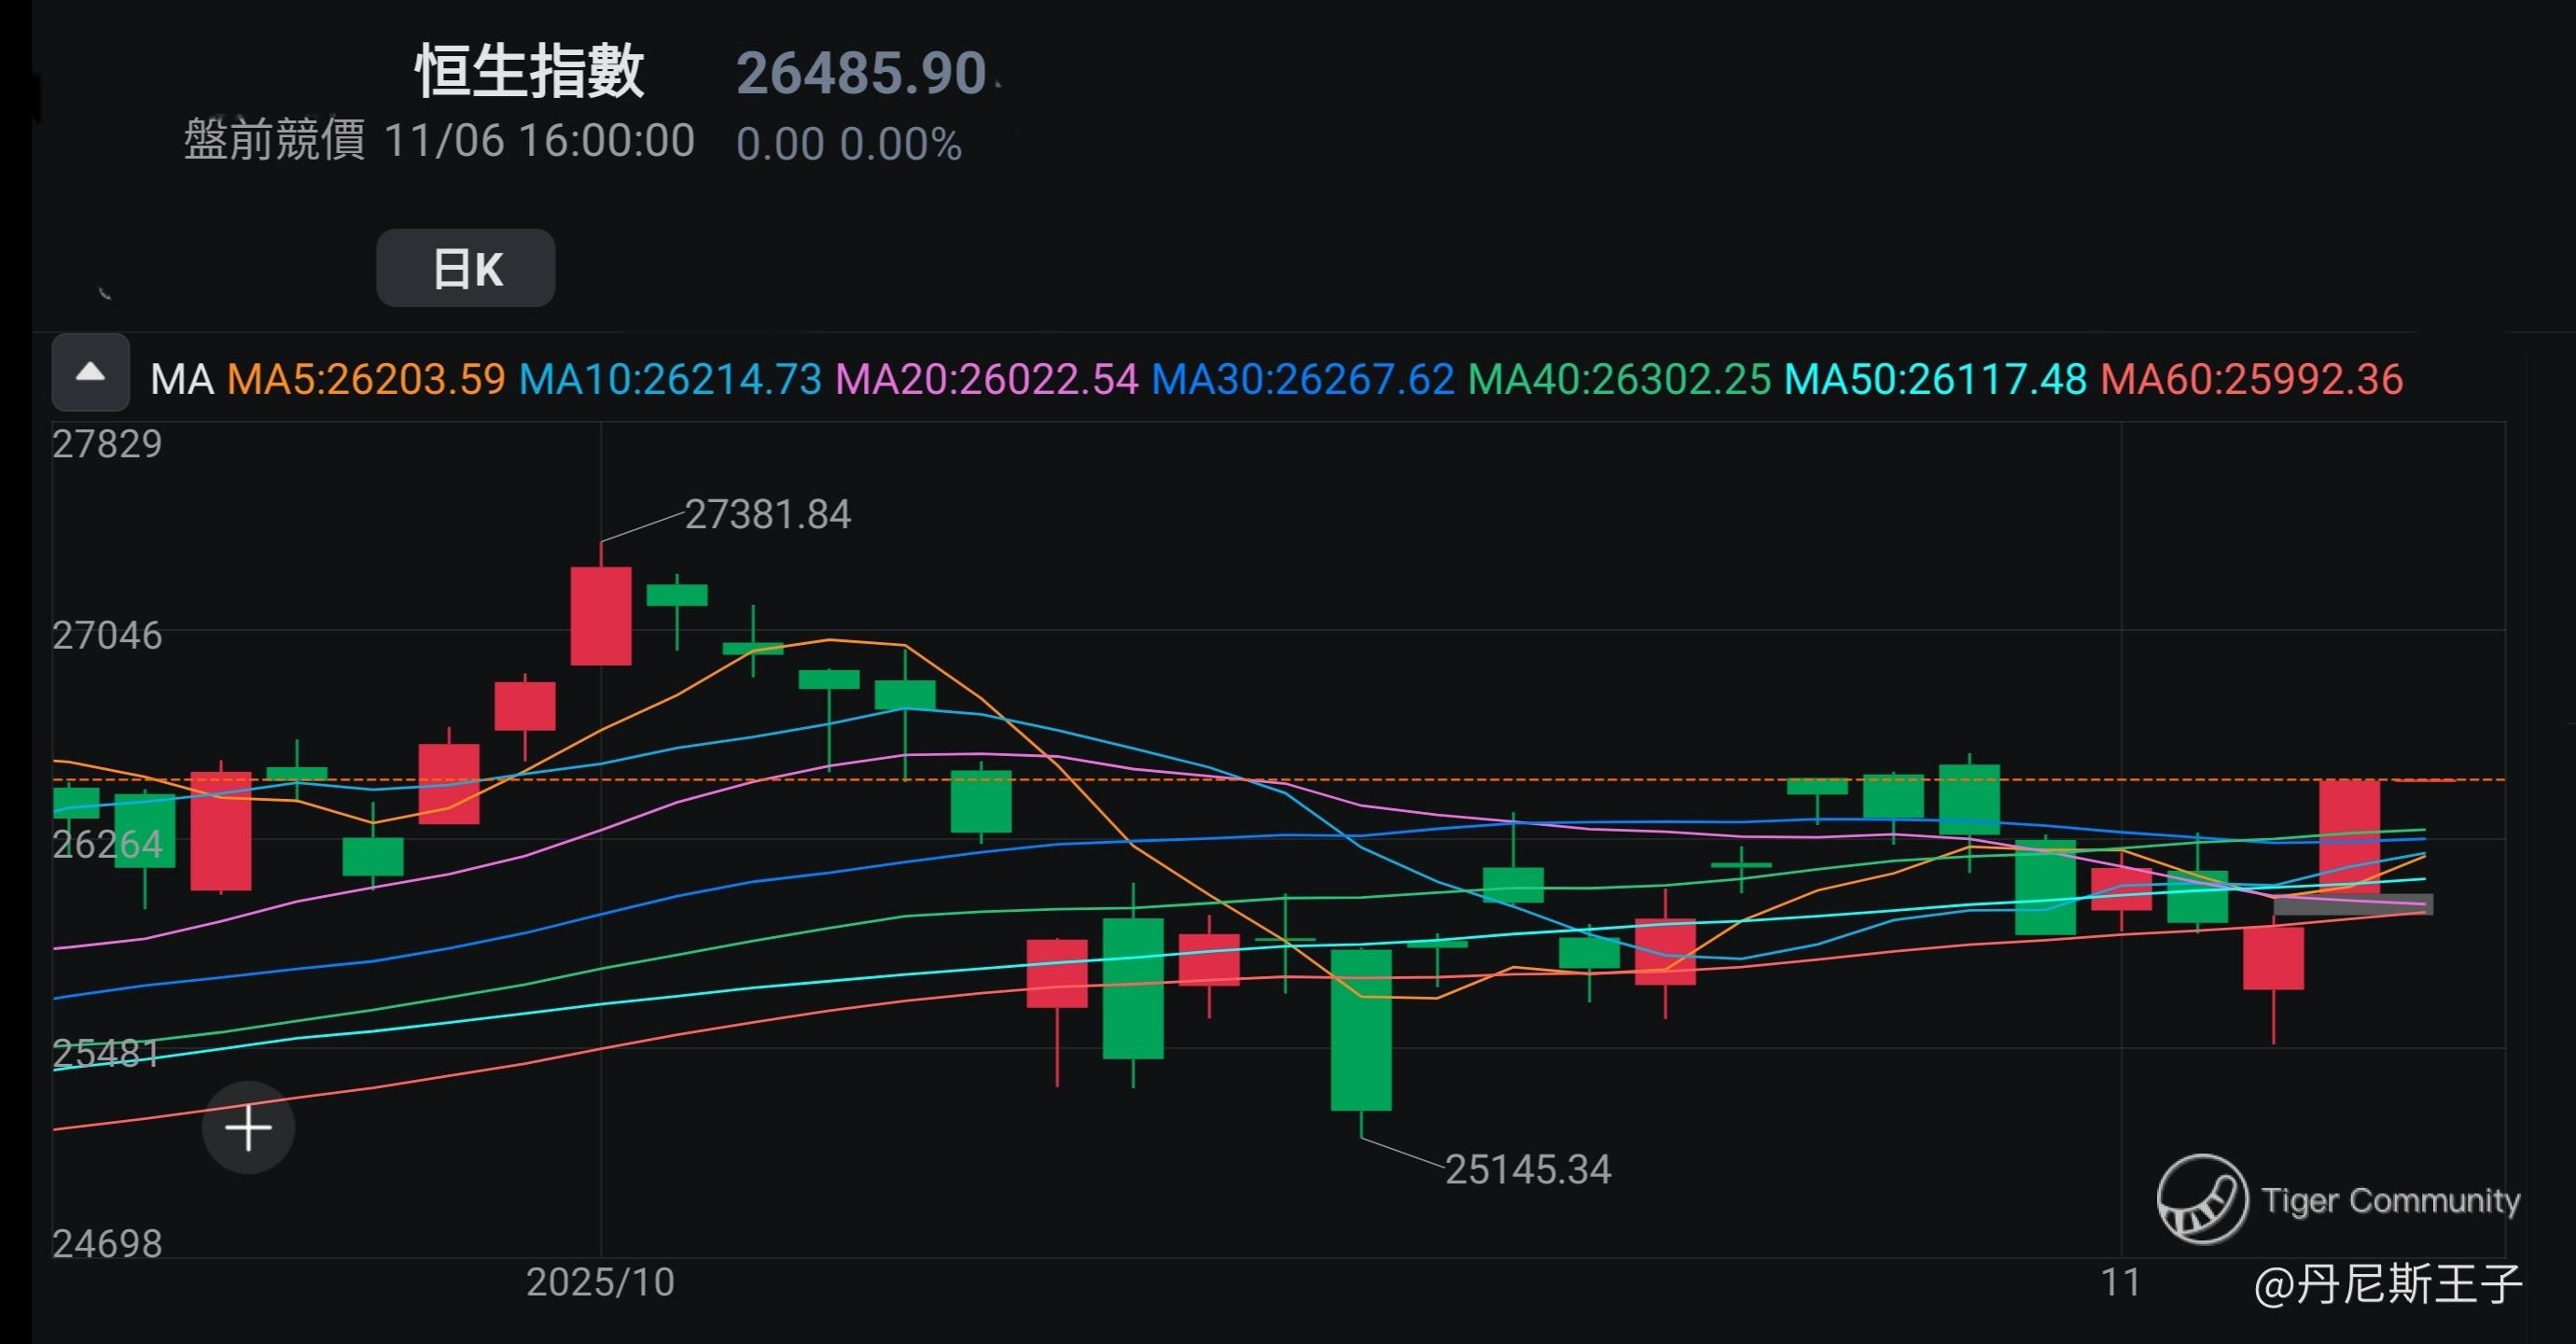
Task: Click the latest red candlestick
Action: [x=2349, y=836]
